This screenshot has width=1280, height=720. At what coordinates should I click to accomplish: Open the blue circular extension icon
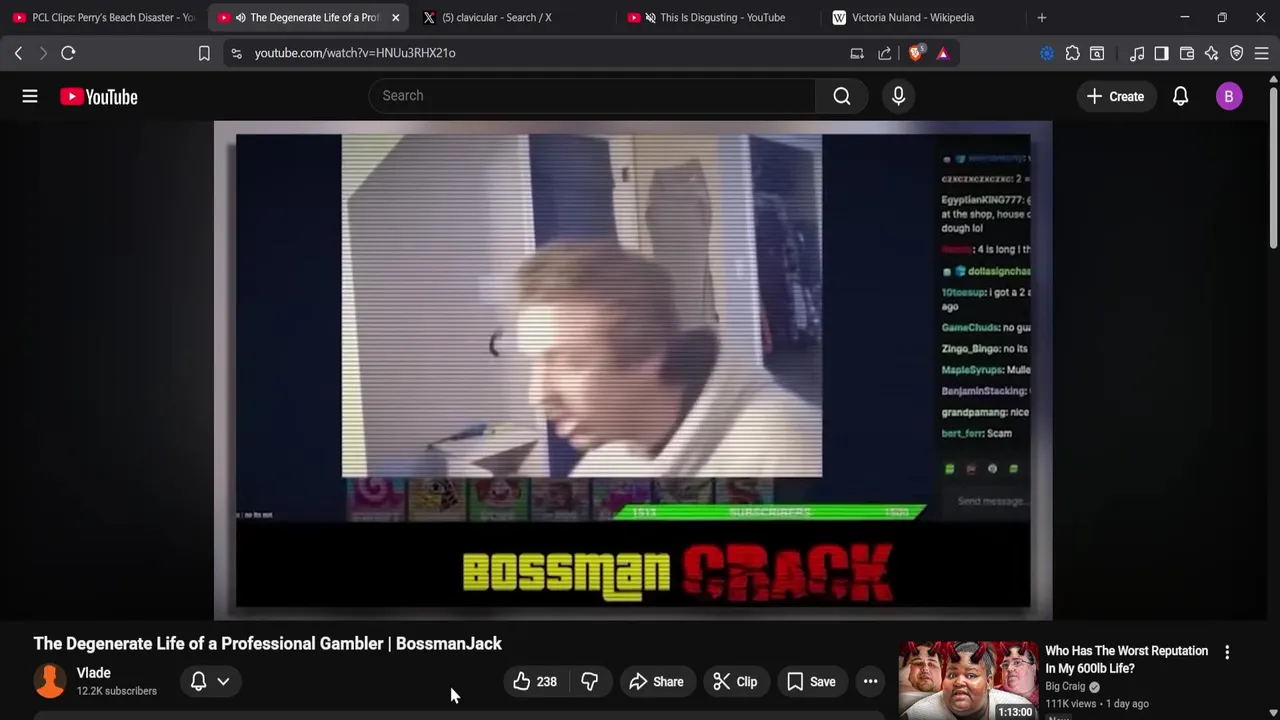point(1047,53)
